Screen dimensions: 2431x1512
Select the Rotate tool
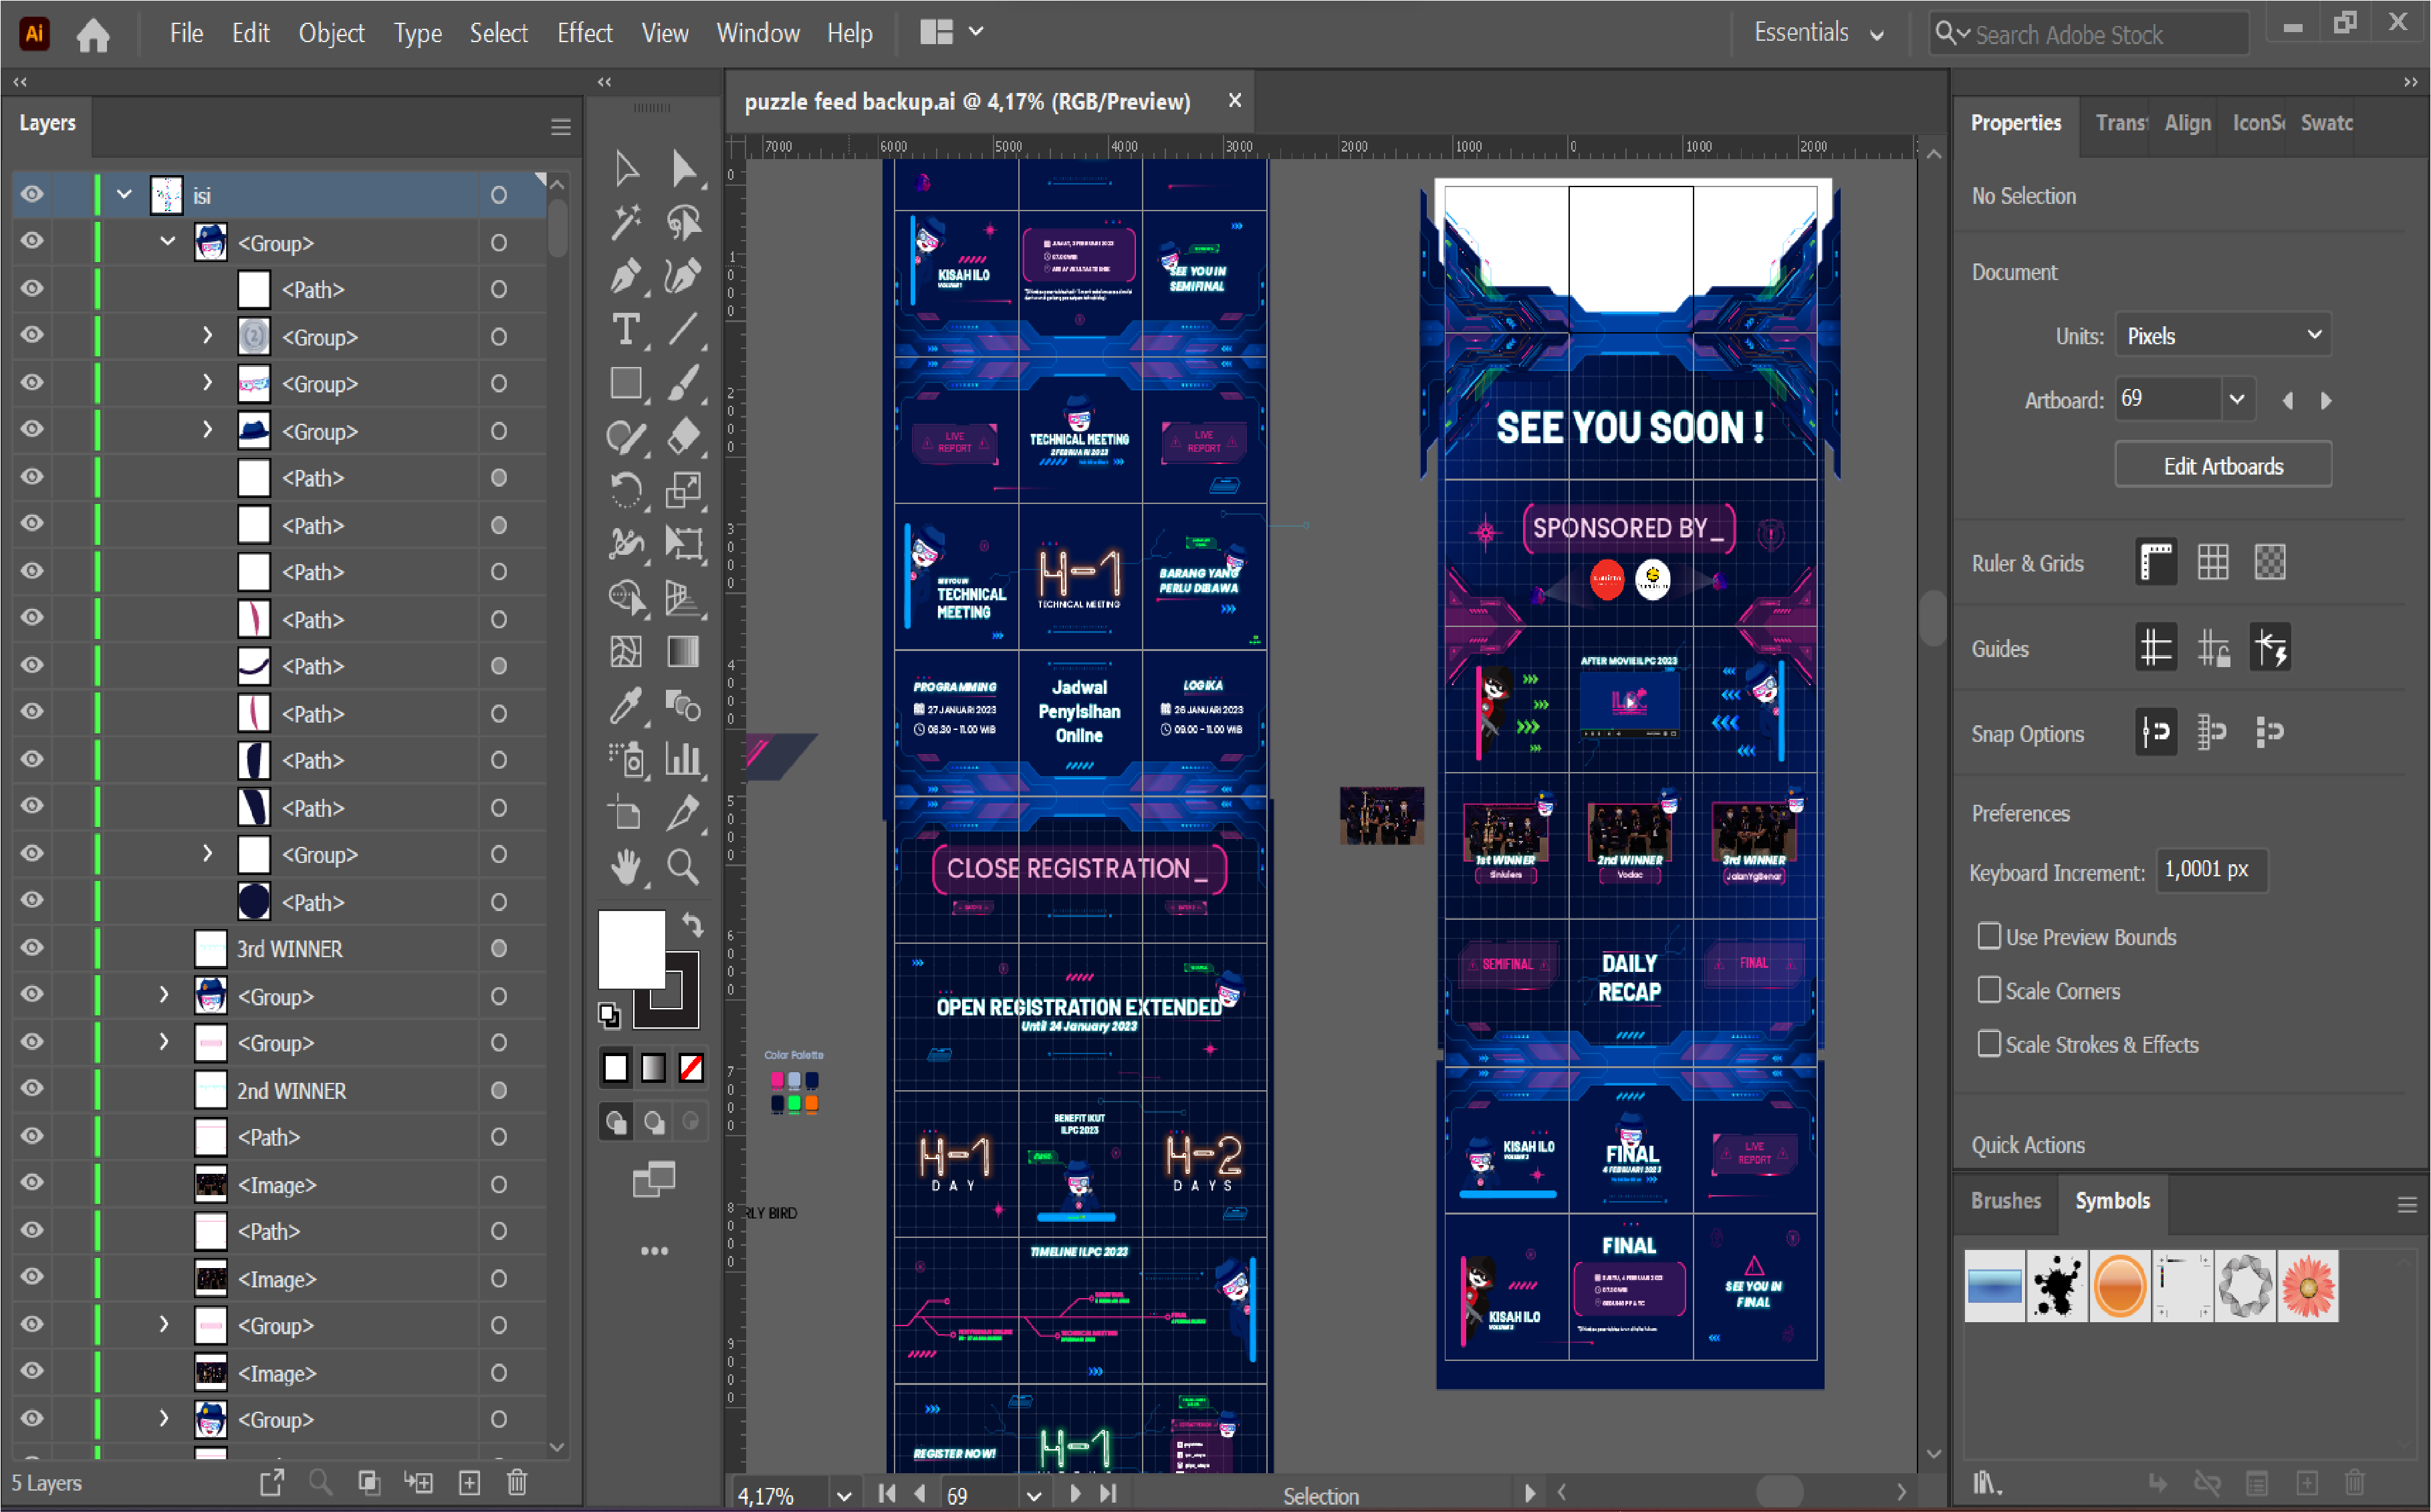(627, 490)
